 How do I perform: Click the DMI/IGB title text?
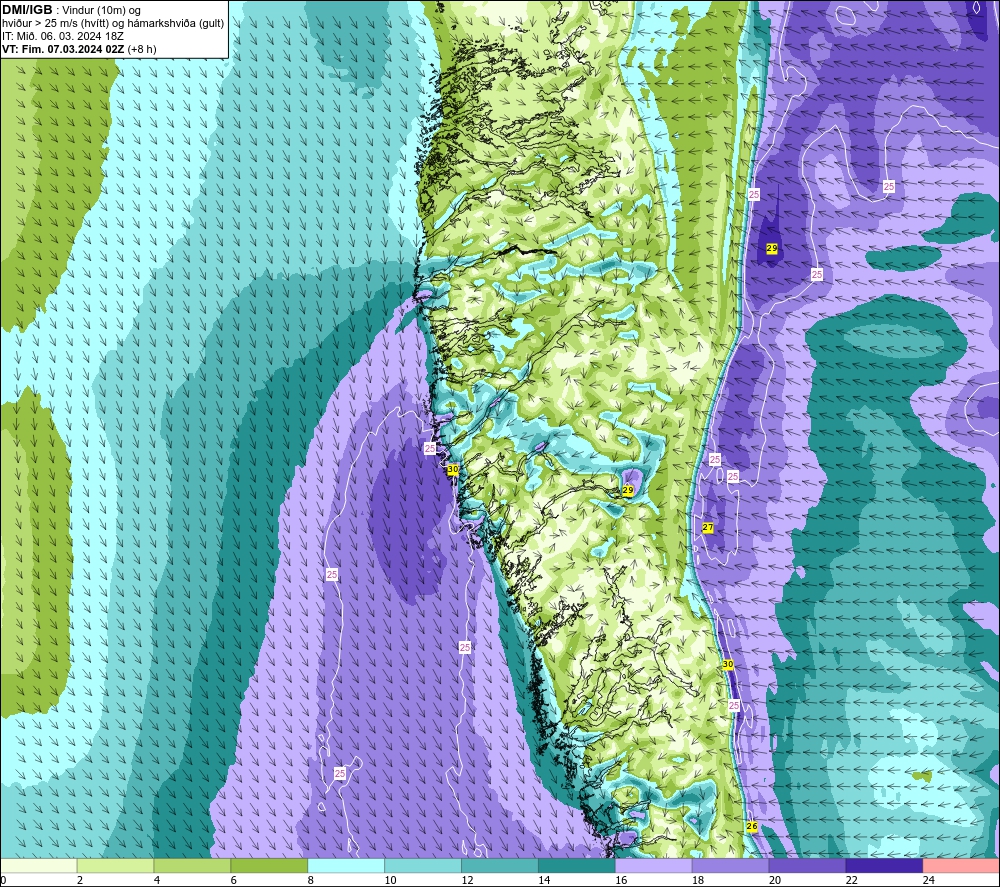(27, 10)
